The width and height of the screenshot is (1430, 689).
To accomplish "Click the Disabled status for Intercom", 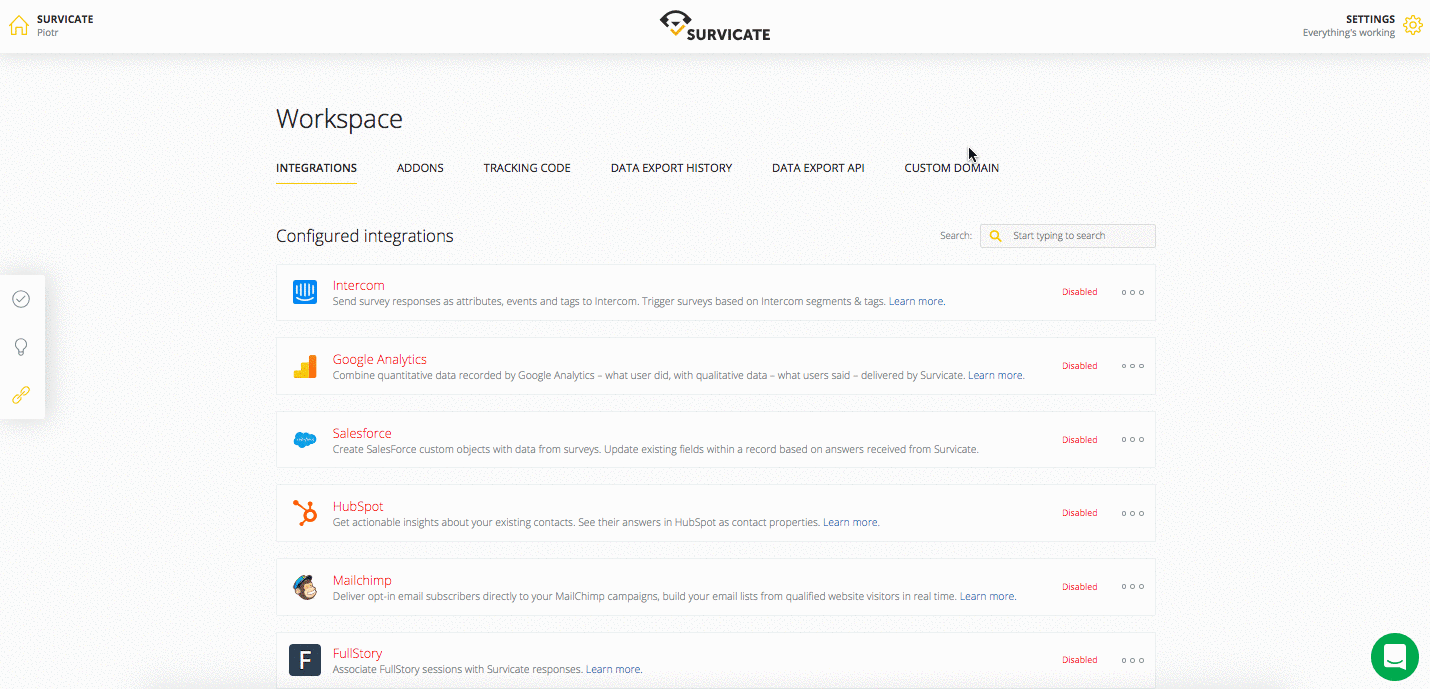I will pos(1079,292).
